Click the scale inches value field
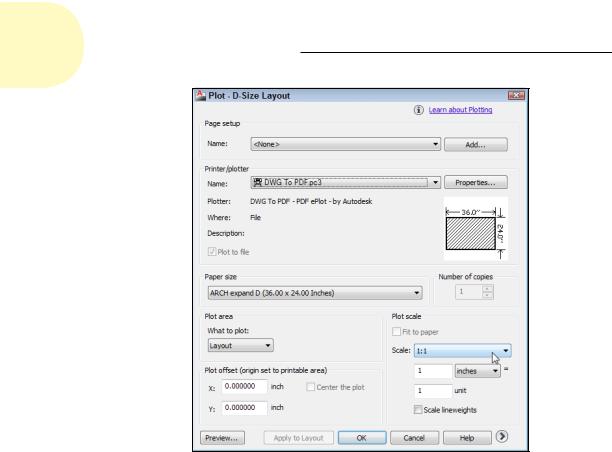This screenshot has height=452, width=612. click(433, 371)
